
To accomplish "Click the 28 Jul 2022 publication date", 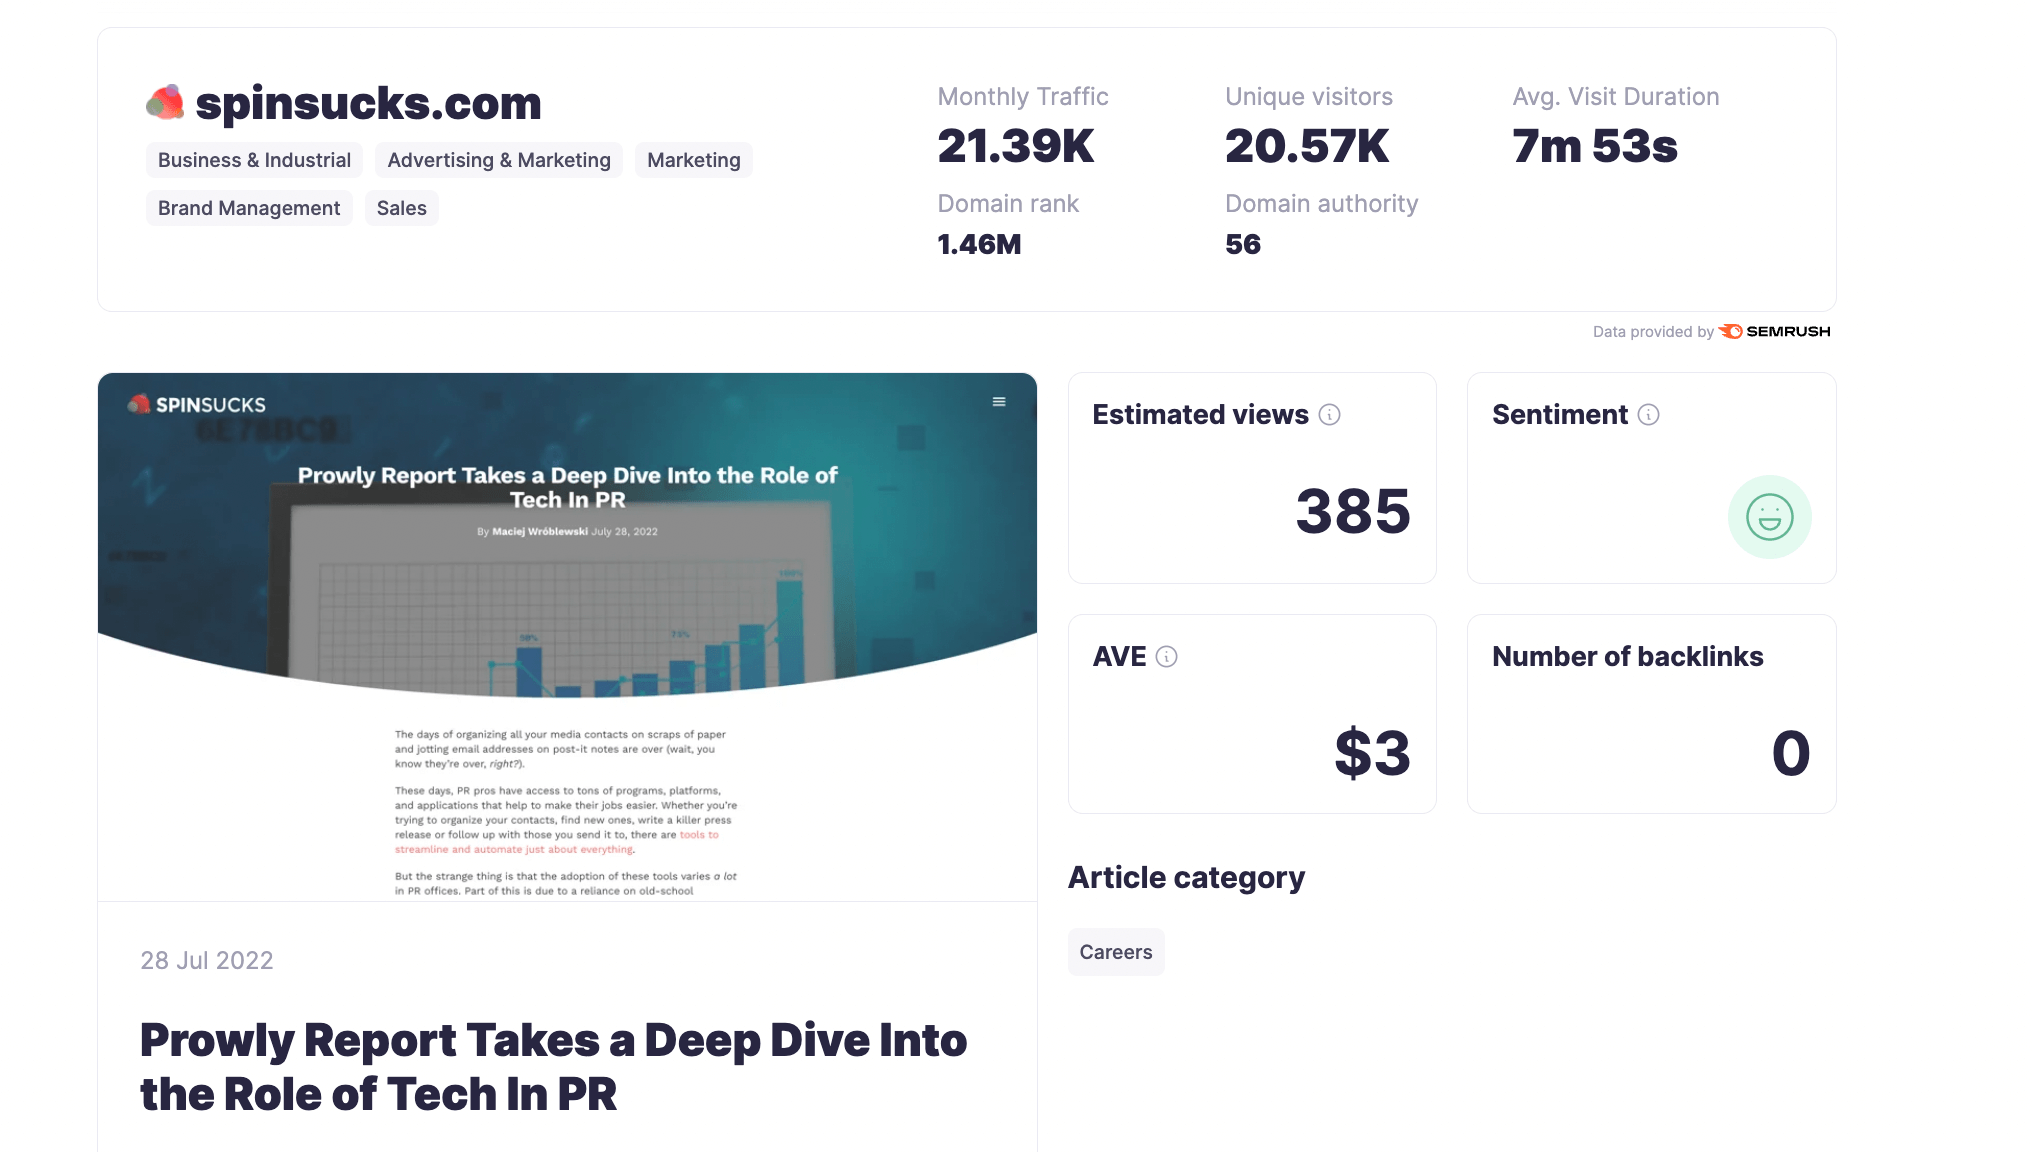I will point(206,960).
